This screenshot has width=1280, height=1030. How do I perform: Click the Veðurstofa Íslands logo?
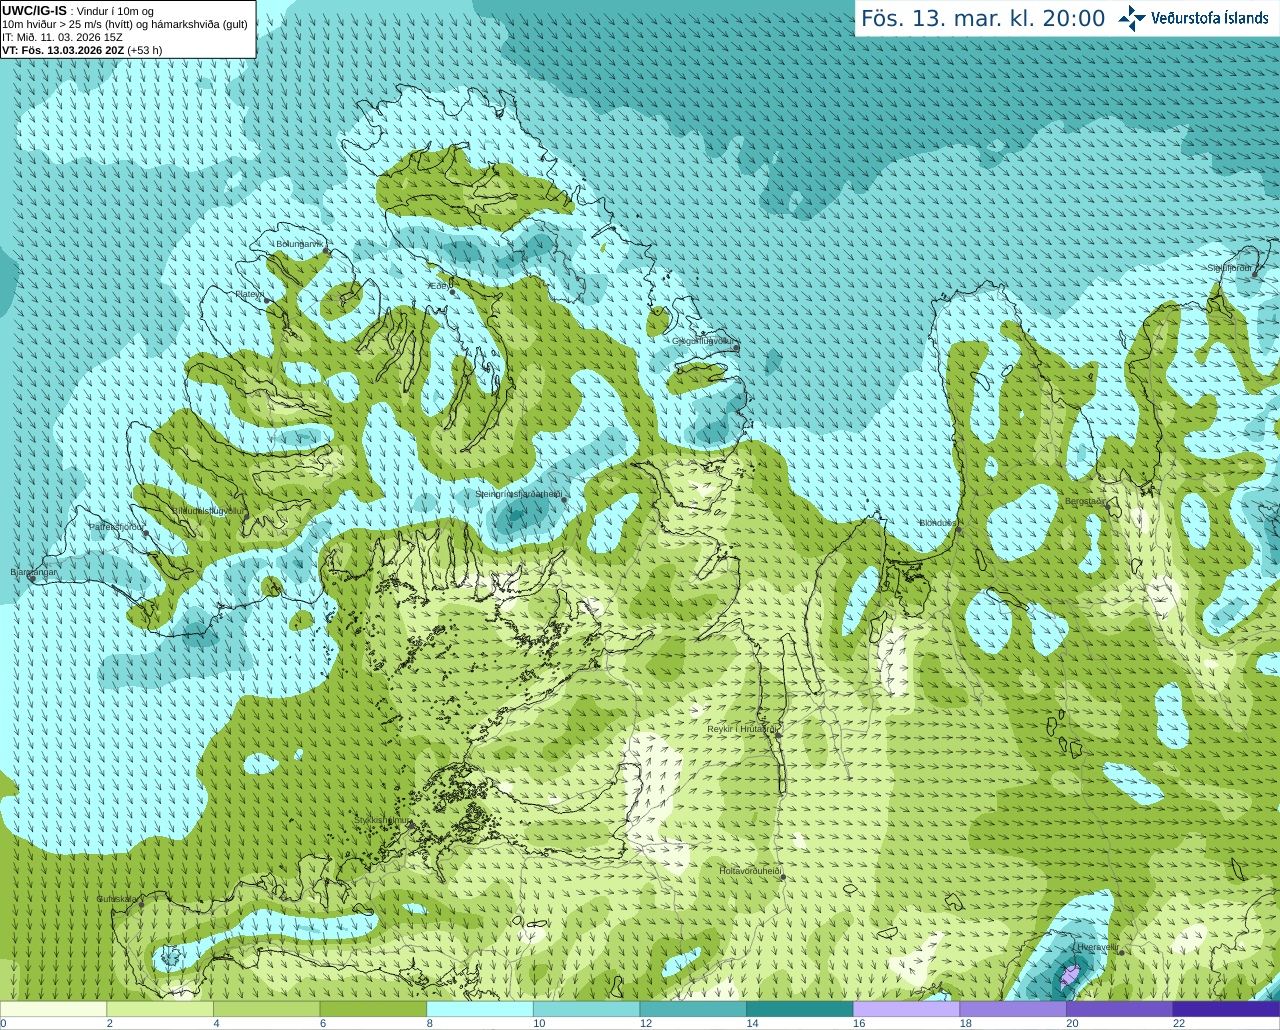1193,18
